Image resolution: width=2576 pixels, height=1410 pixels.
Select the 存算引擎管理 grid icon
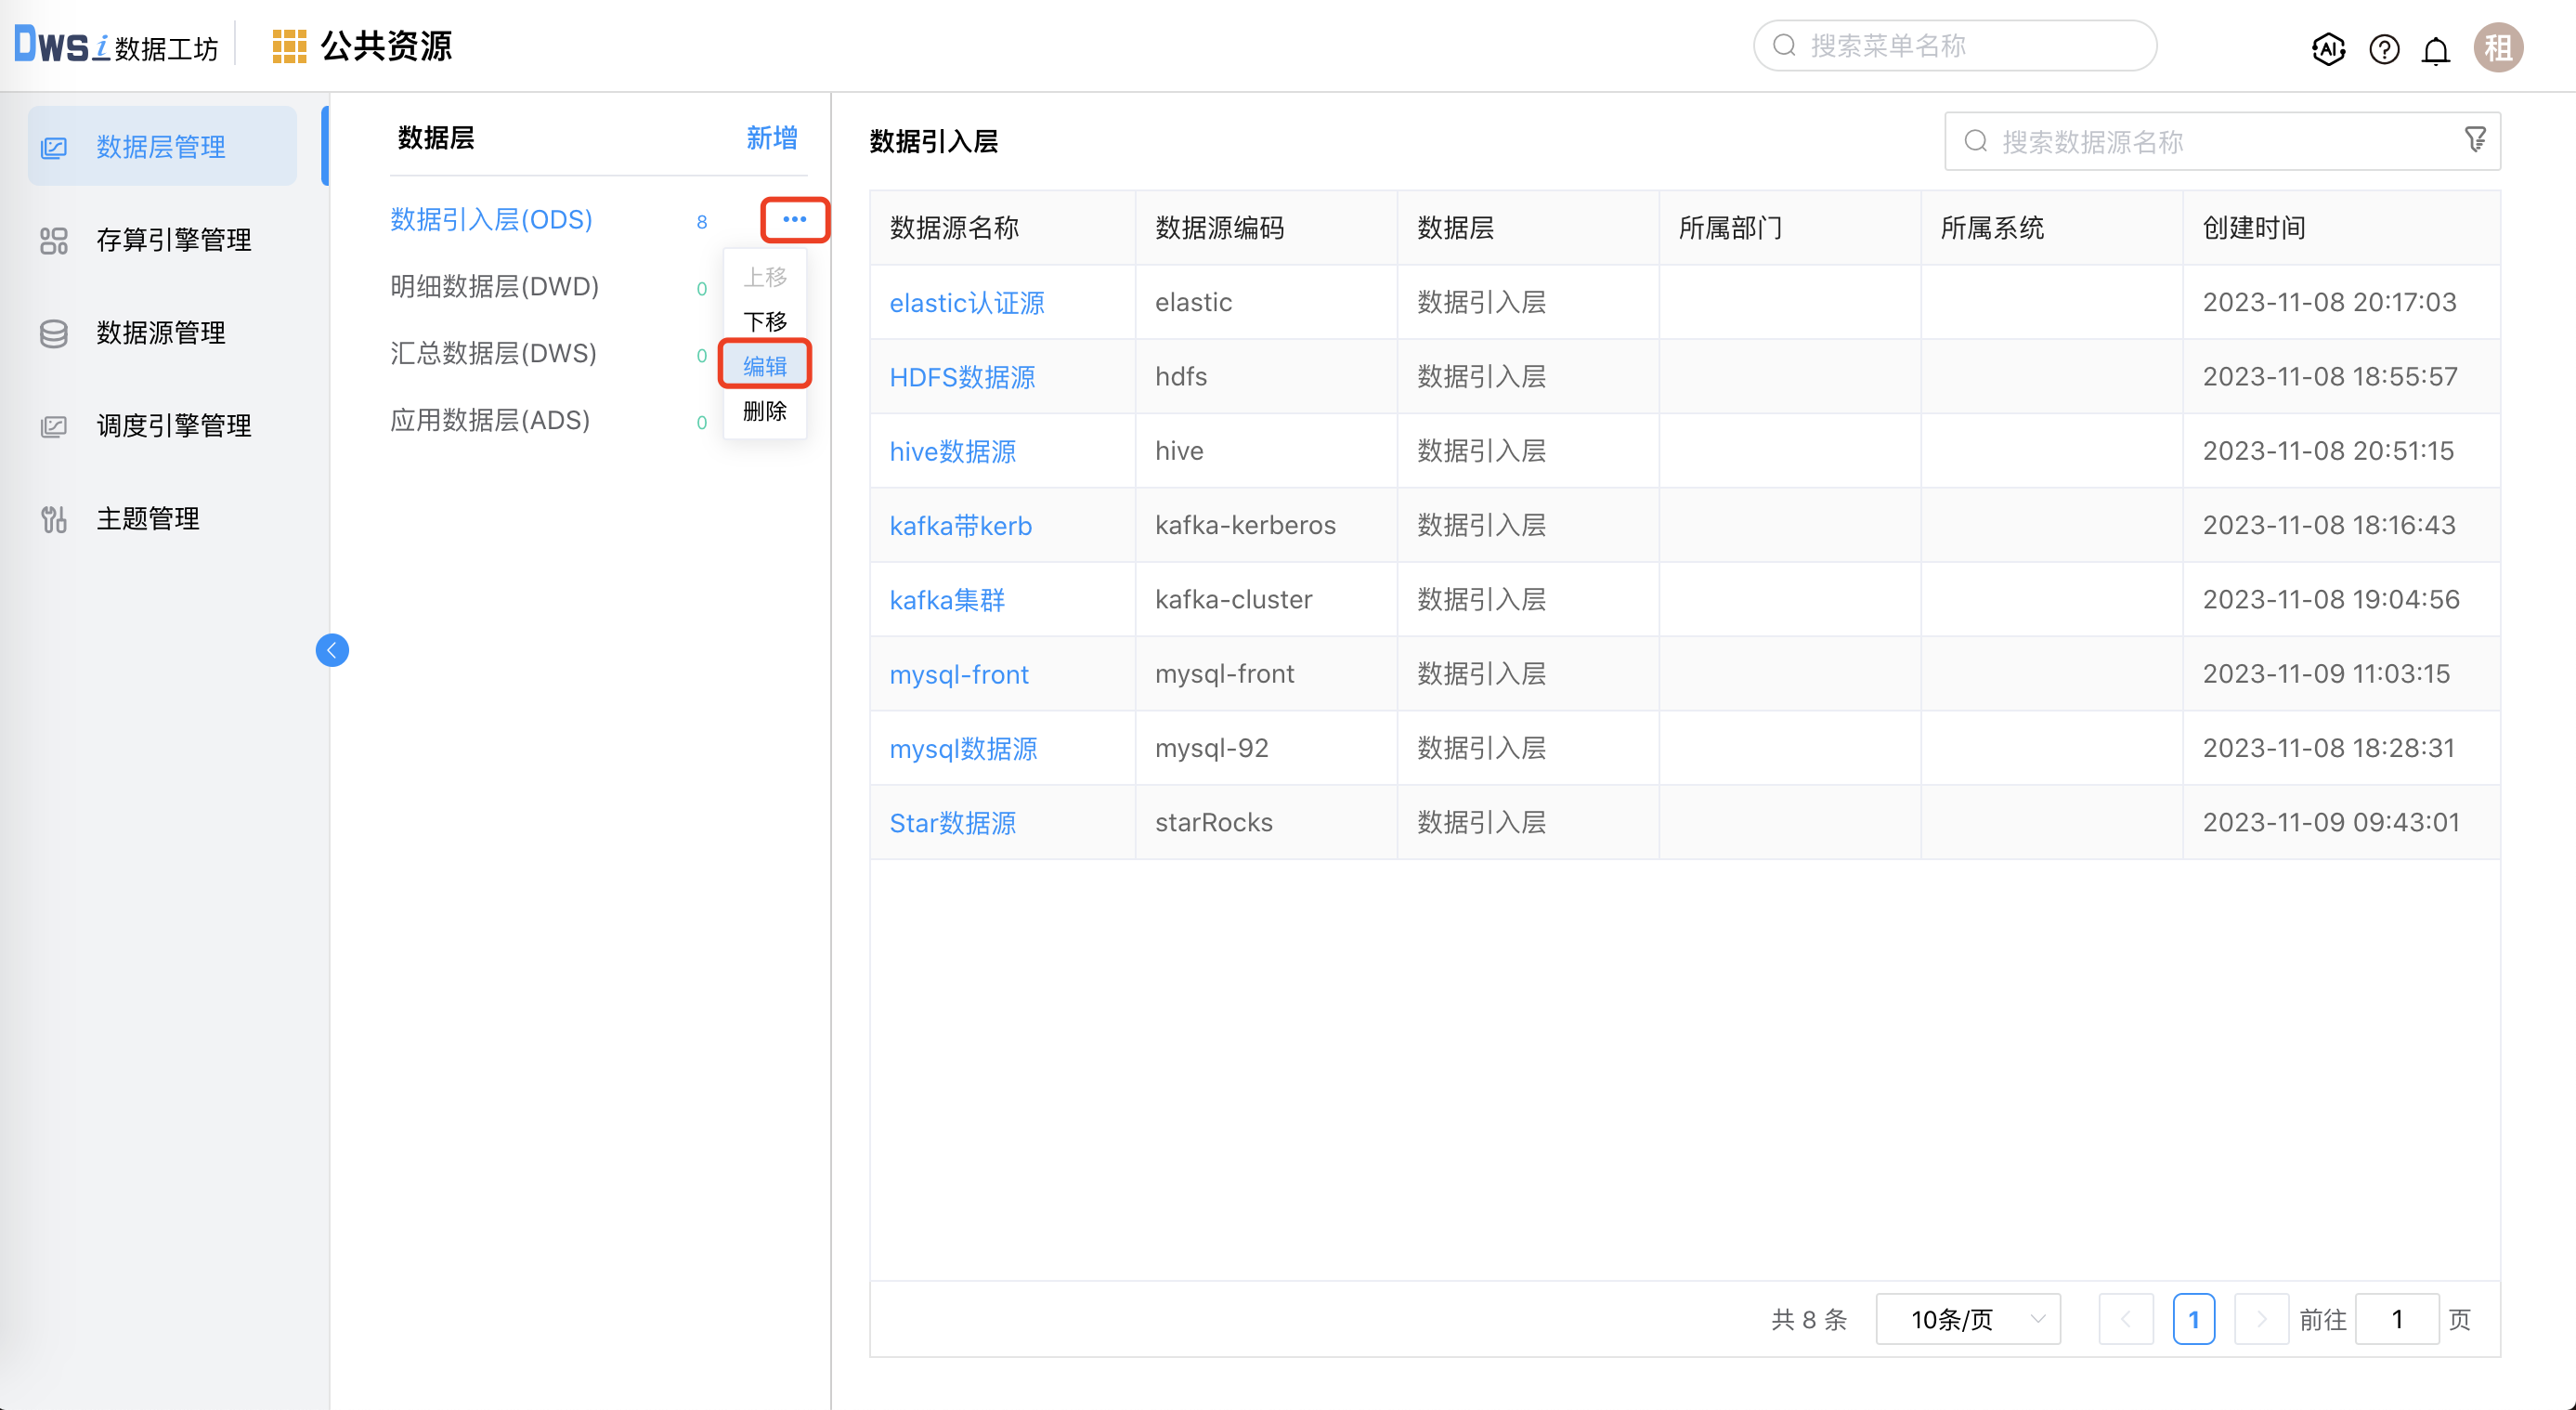[x=52, y=240]
